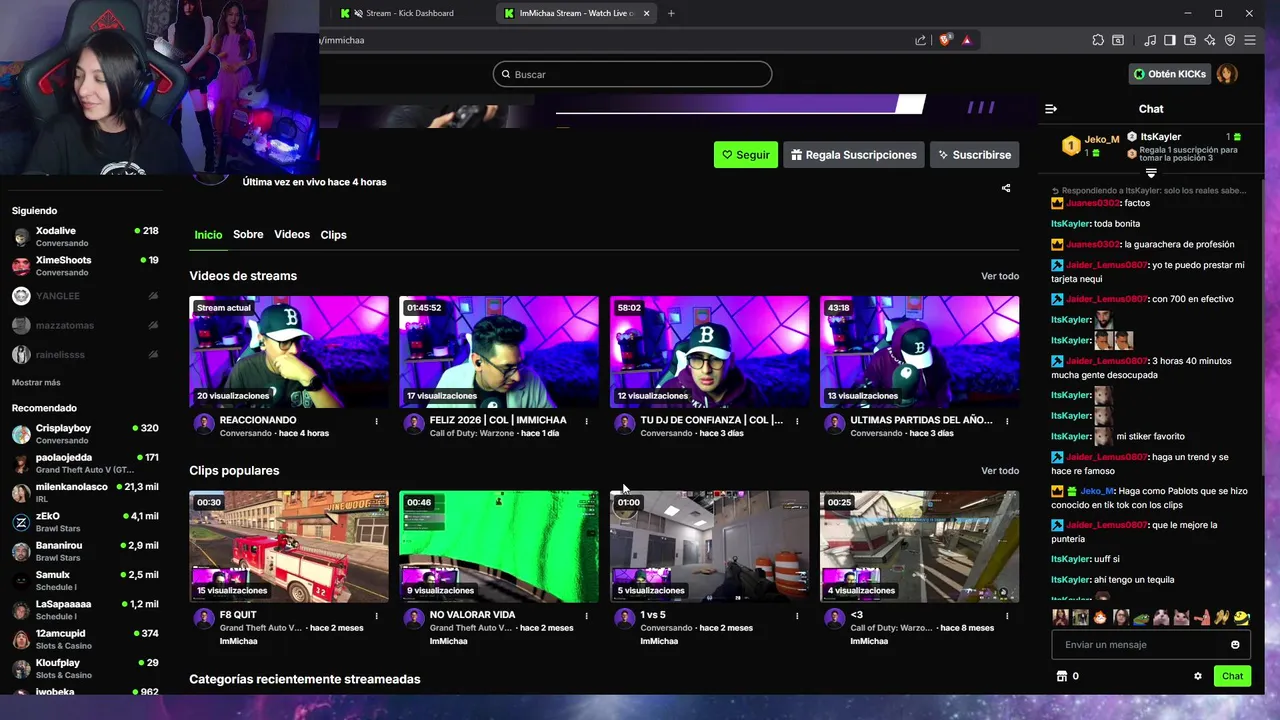Share this page from address bar

tap(920, 40)
